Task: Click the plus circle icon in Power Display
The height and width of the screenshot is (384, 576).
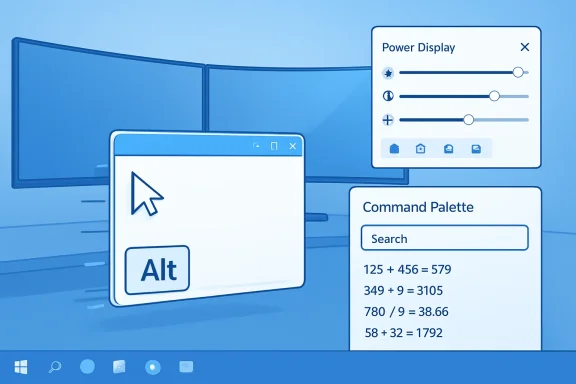Action: tap(388, 120)
